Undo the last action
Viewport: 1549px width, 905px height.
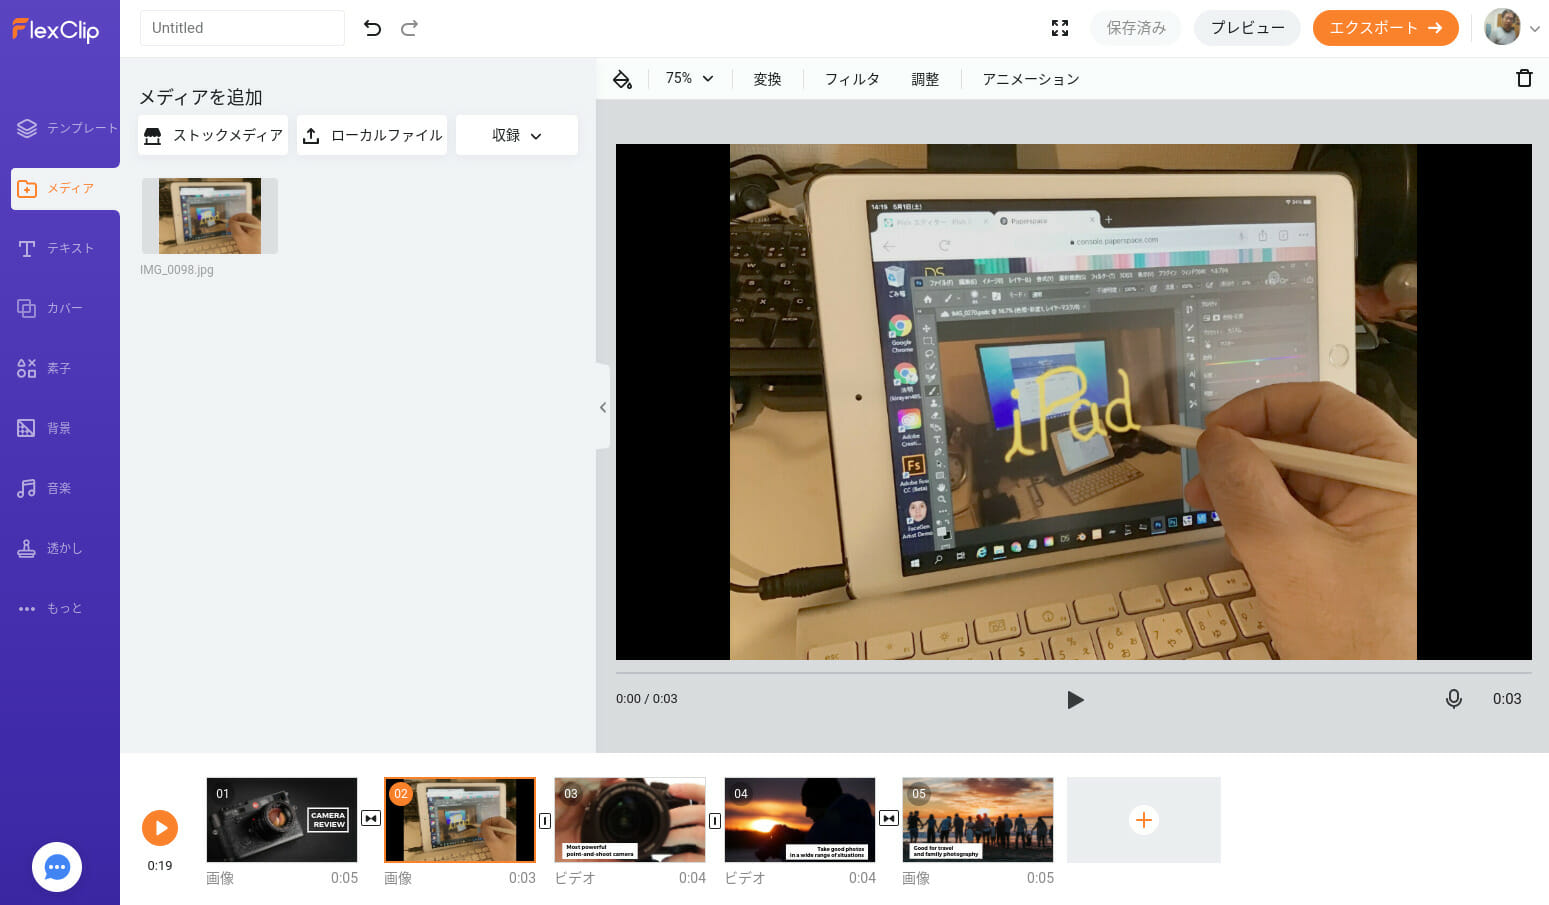tap(372, 28)
